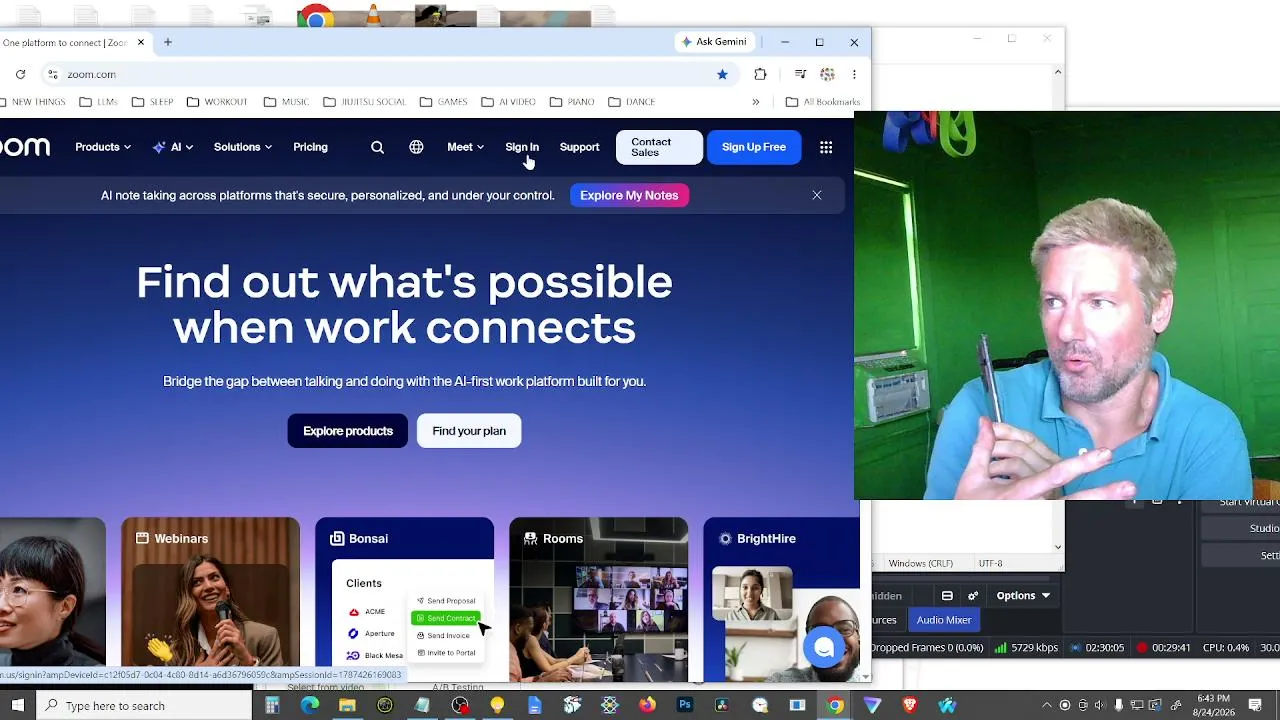Open the Rooms product card
The width and height of the screenshot is (1280, 720).
(598, 598)
